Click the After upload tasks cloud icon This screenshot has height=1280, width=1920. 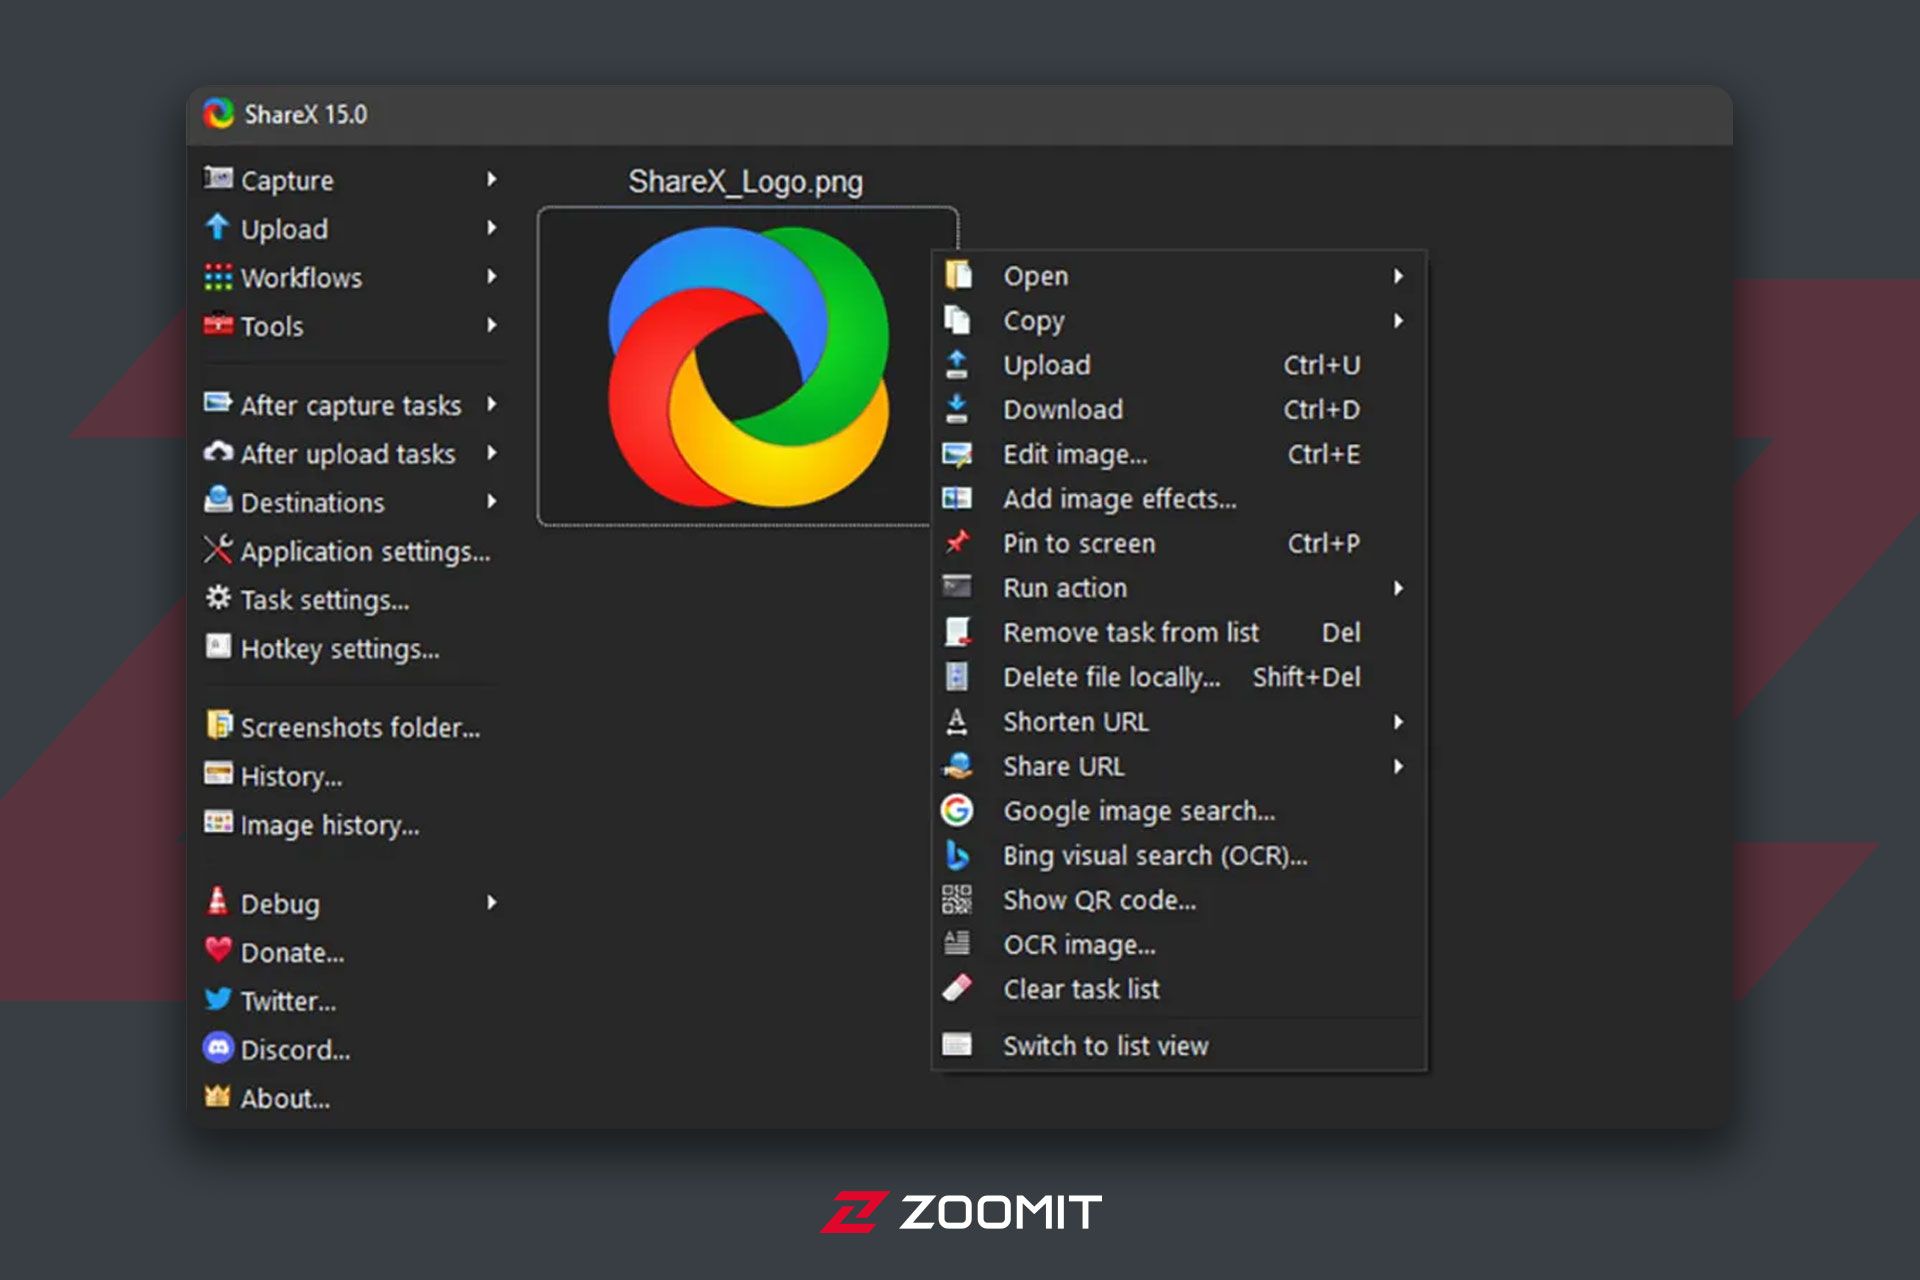pyautogui.click(x=218, y=452)
